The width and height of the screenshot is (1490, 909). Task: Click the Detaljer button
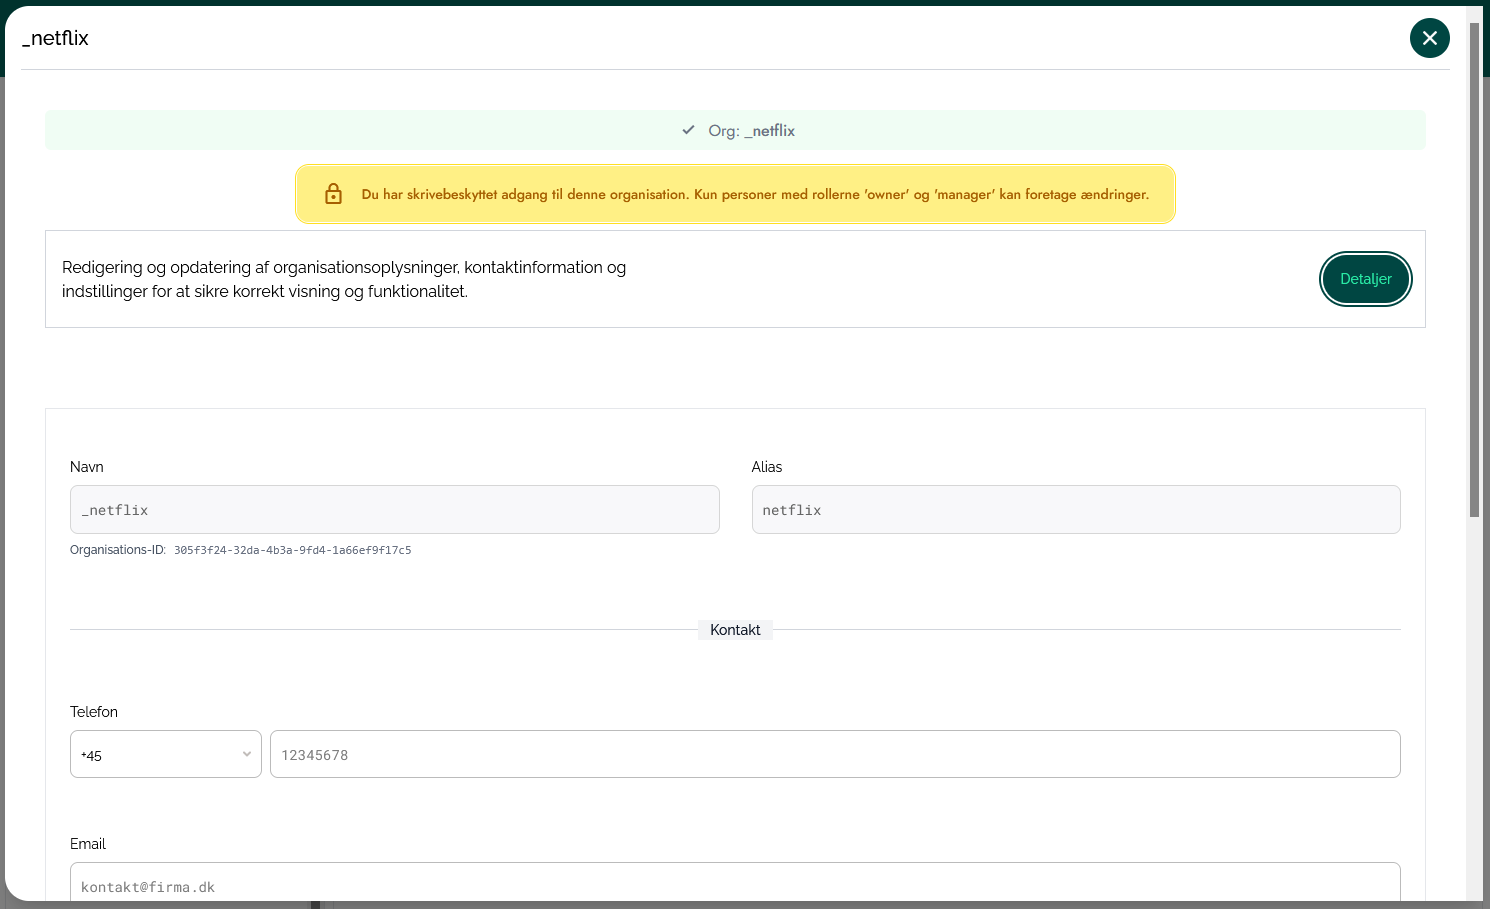pyautogui.click(x=1365, y=279)
